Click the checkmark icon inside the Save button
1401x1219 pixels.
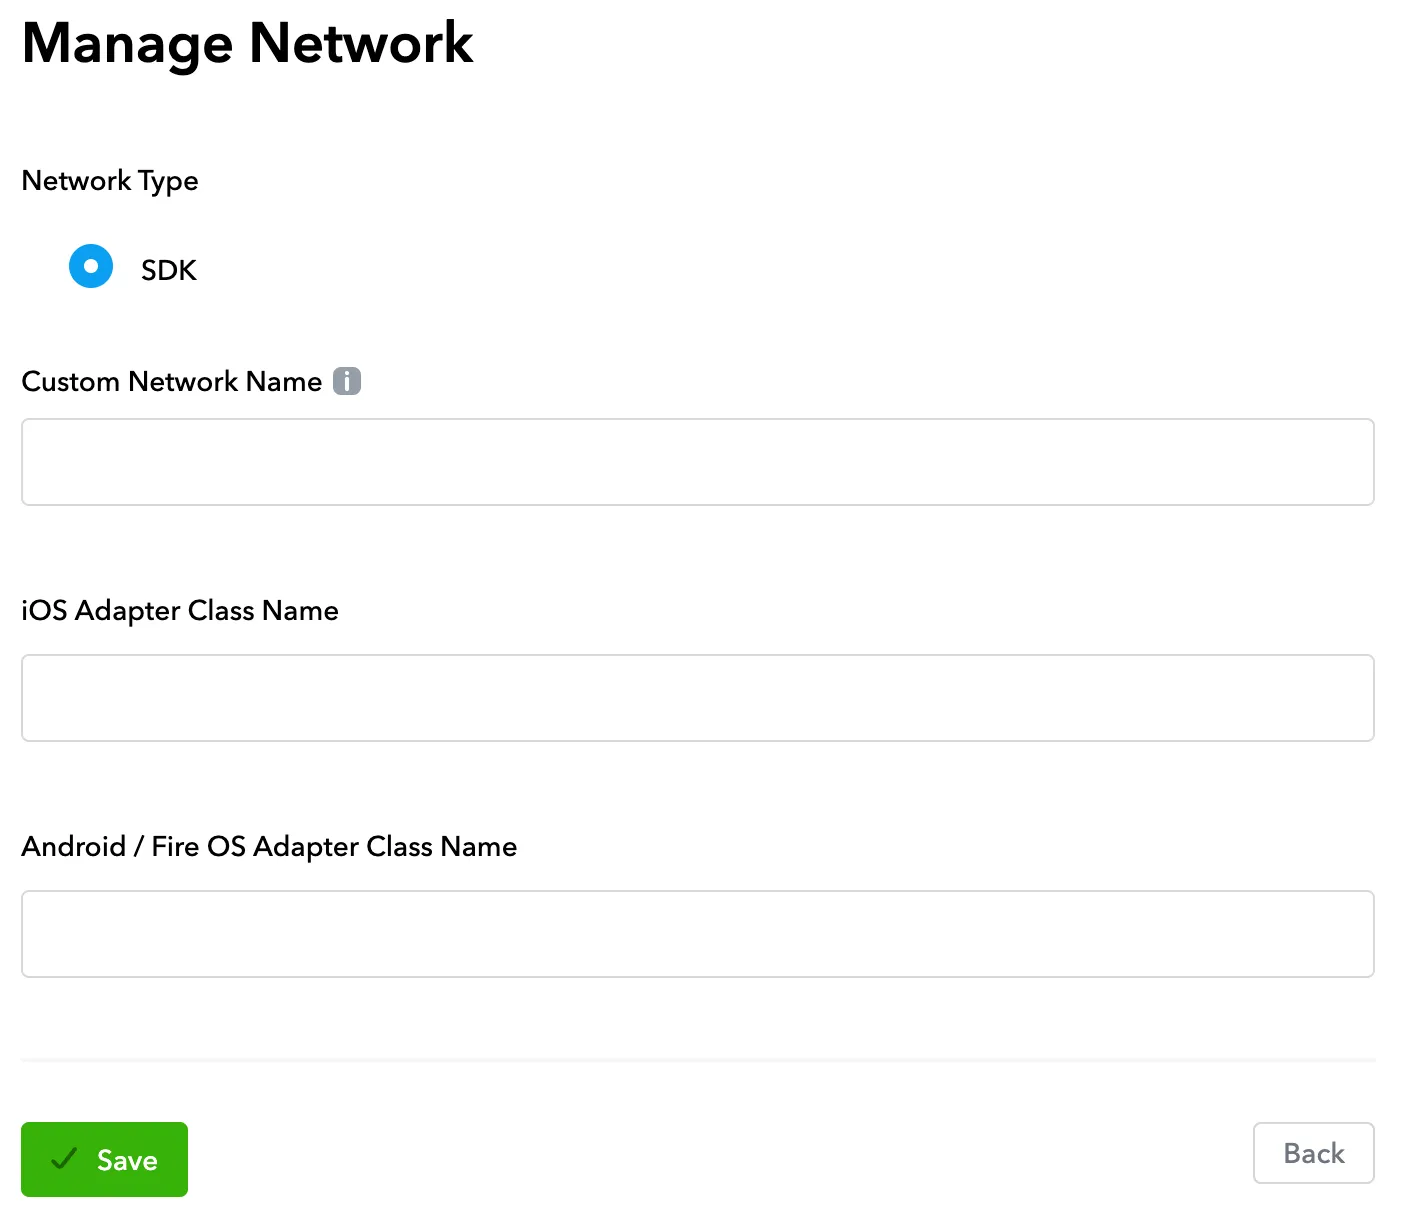click(x=64, y=1159)
